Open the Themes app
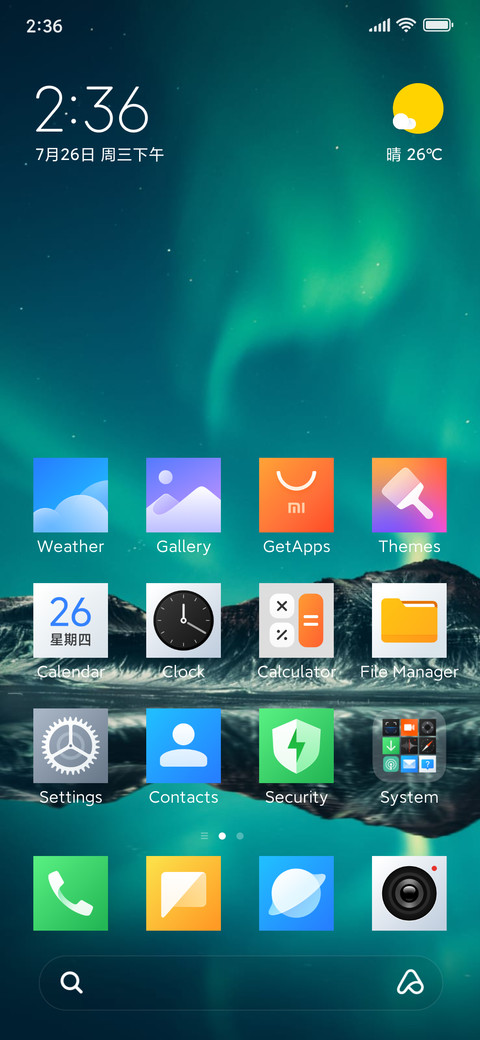480x1040 pixels. pos(409,495)
